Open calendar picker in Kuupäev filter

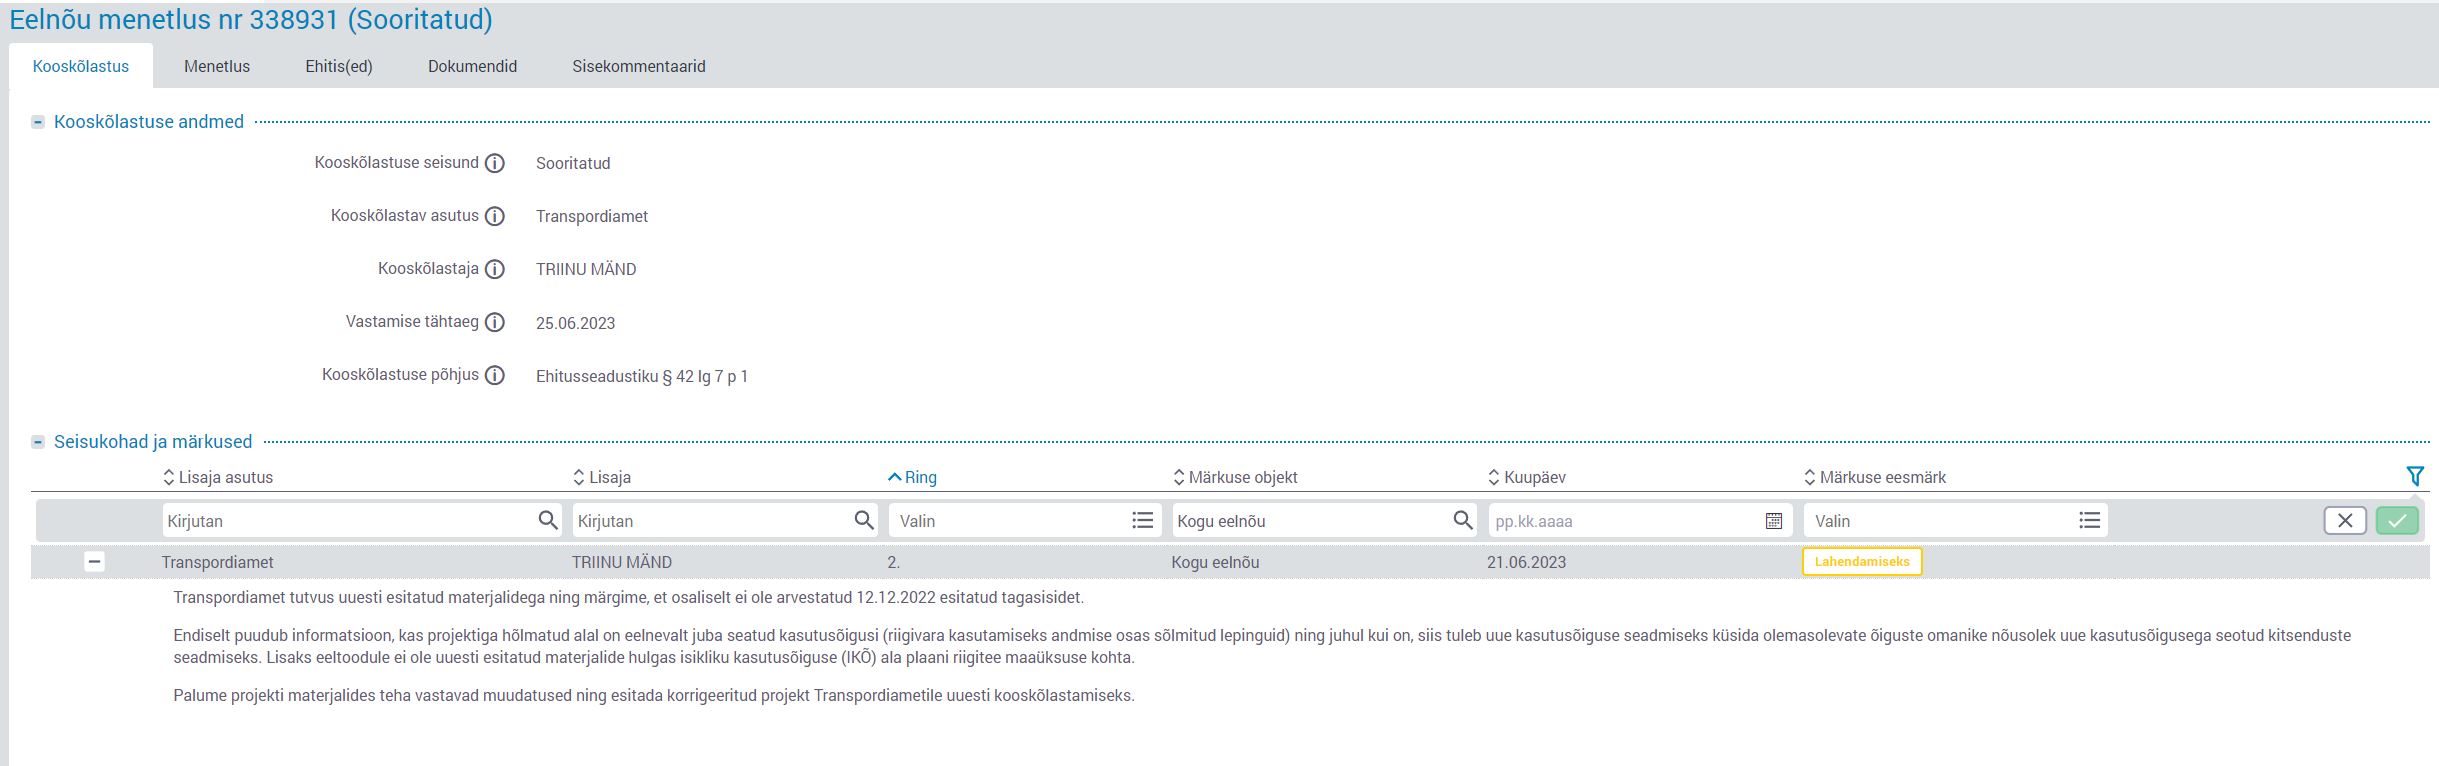pos(1773,521)
